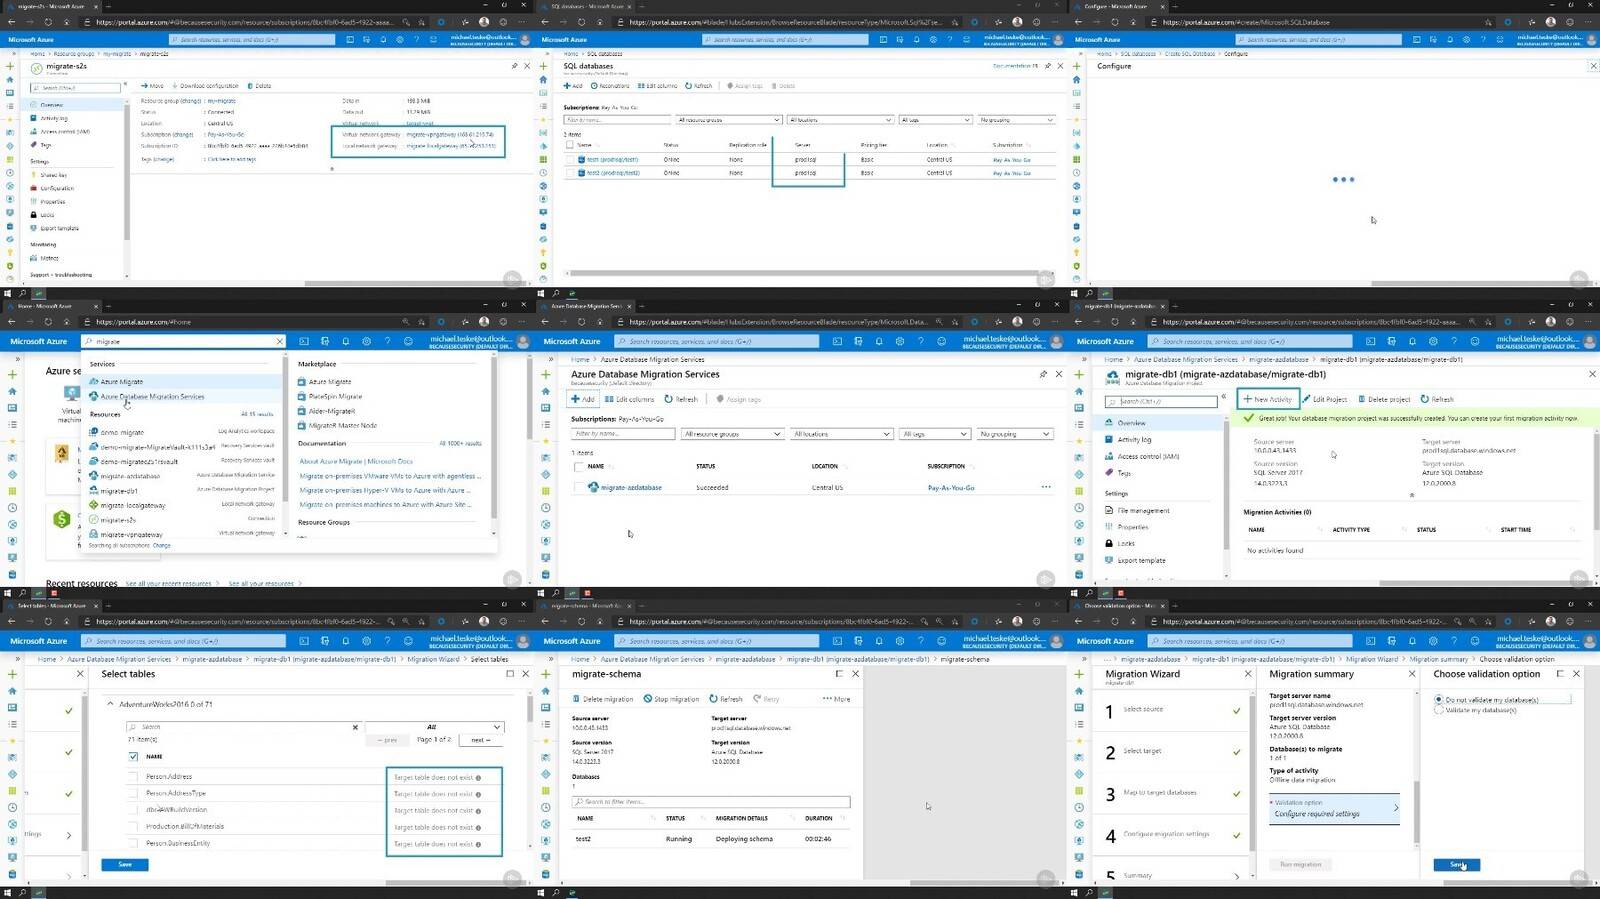This screenshot has height=899, width=1600.
Task: Open the migrate-azdatabase service link
Action: coord(631,488)
